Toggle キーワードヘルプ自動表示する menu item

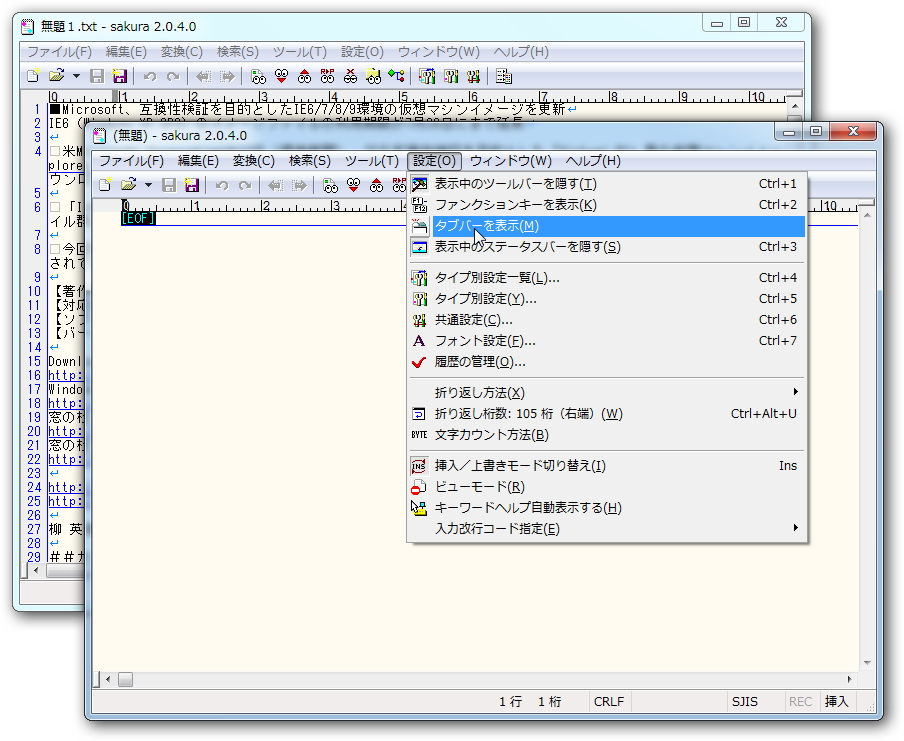pyautogui.click(x=607, y=507)
